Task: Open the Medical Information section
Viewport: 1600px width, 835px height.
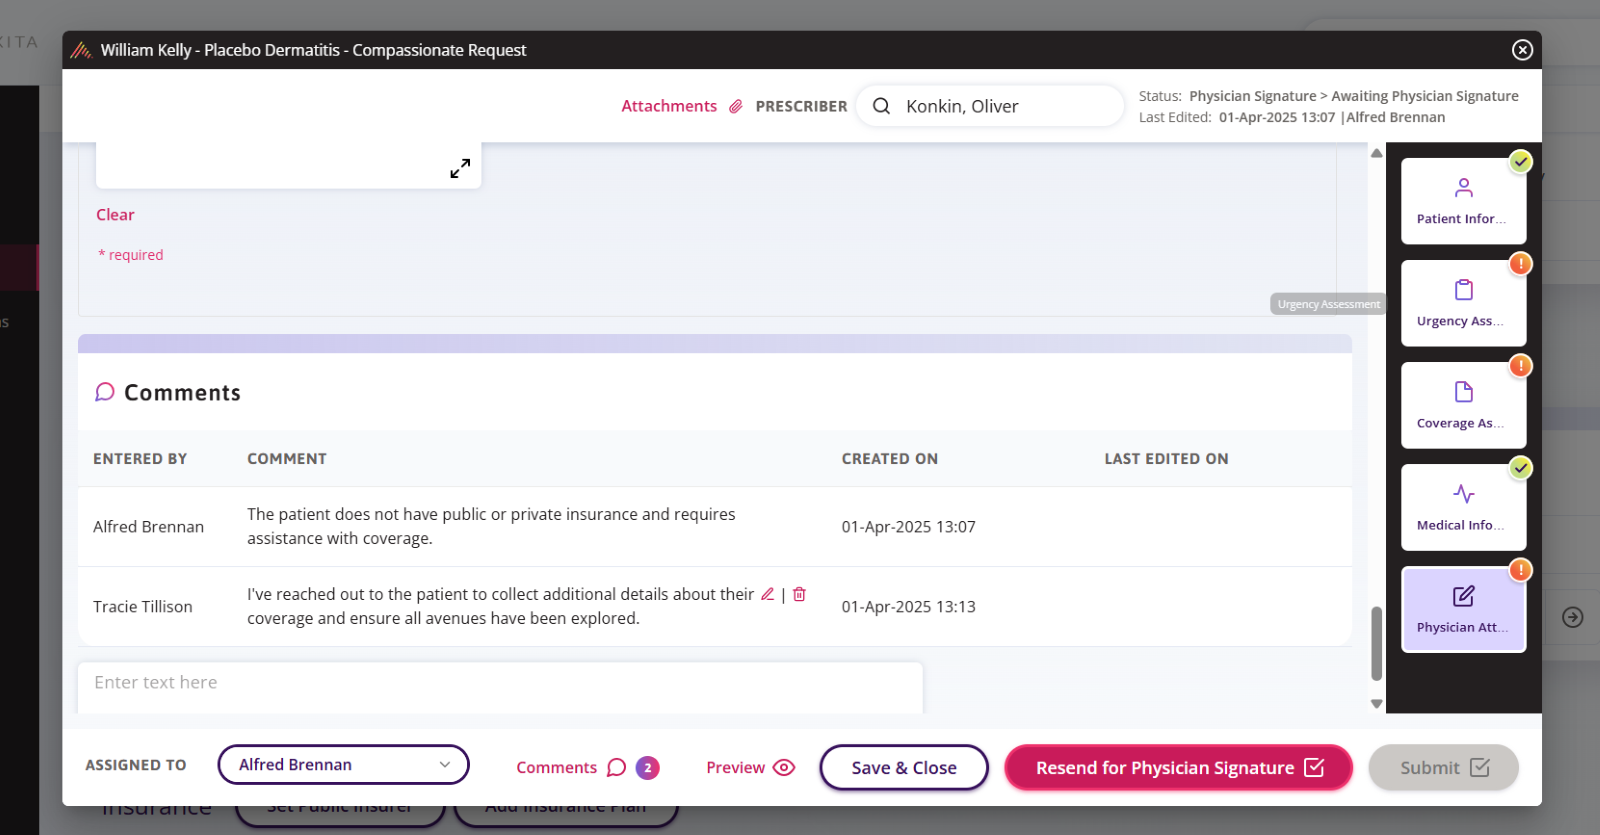Action: click(x=1463, y=507)
